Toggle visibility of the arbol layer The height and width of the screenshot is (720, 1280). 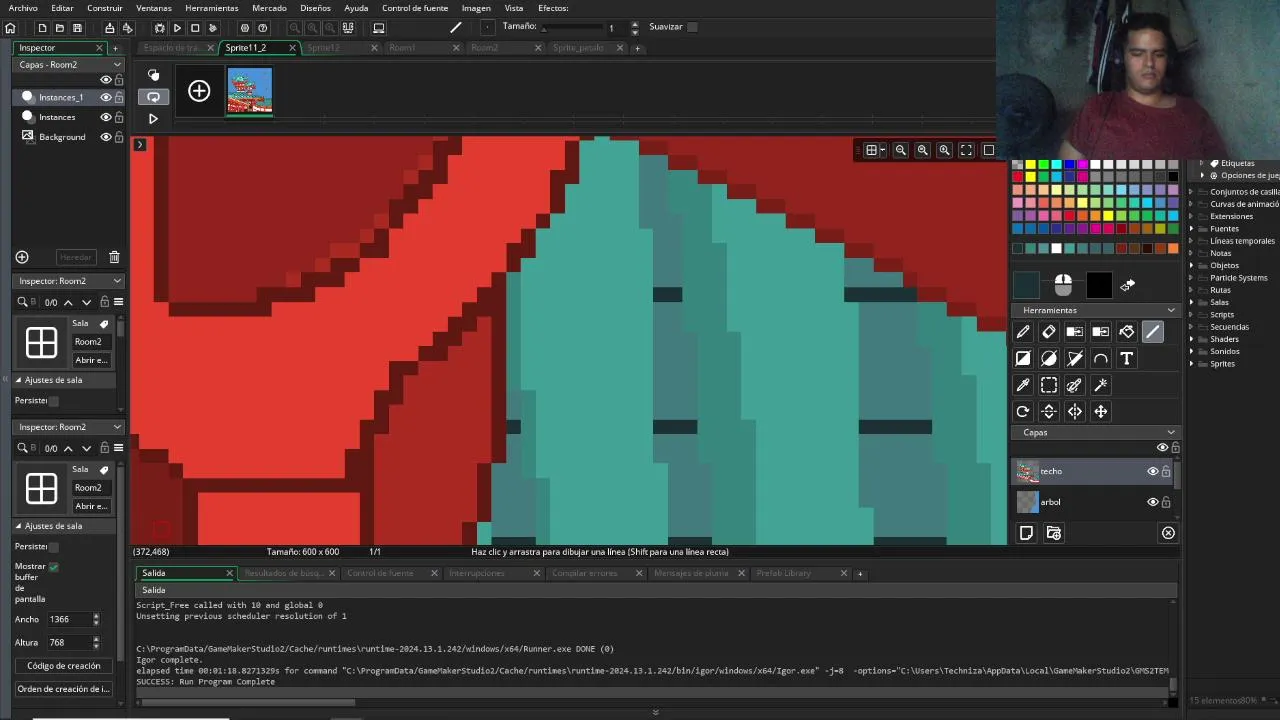pos(1152,502)
